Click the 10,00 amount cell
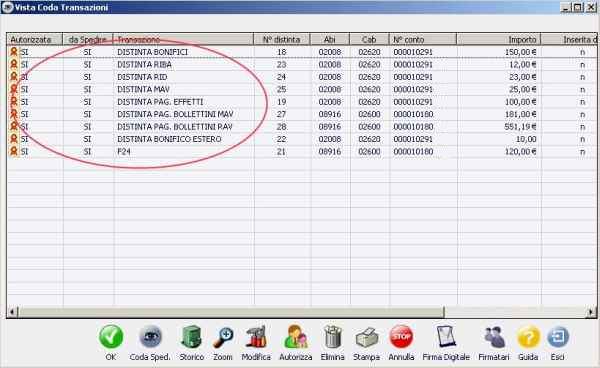This screenshot has width=600, height=368. pyautogui.click(x=526, y=139)
